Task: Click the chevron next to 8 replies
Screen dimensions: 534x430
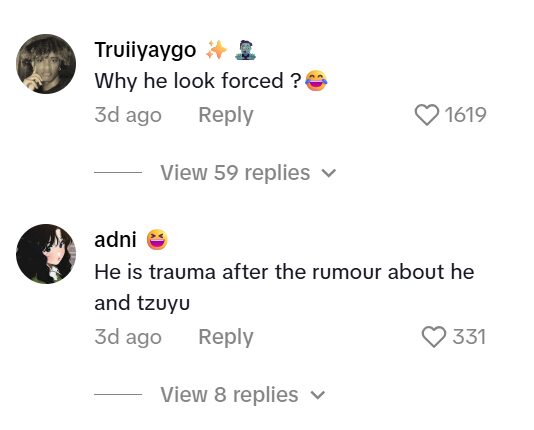Action: (318, 395)
